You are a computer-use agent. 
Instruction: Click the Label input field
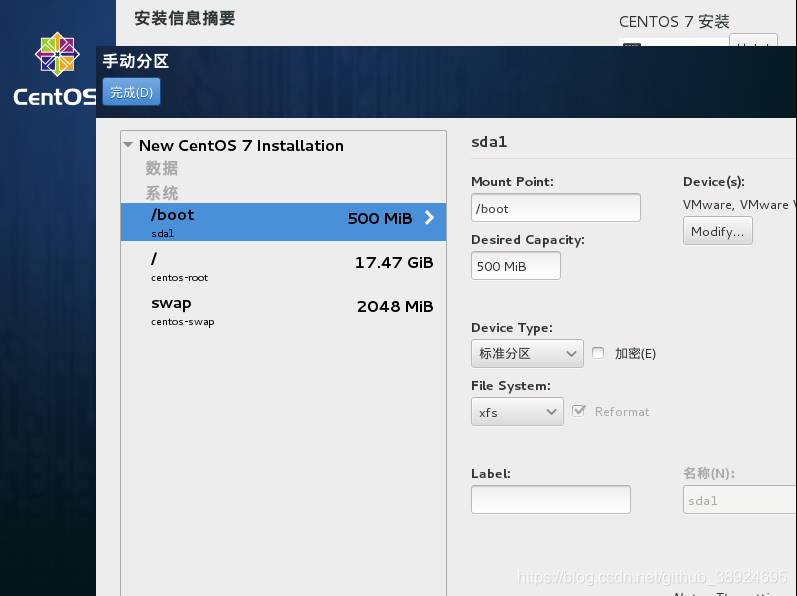click(550, 499)
